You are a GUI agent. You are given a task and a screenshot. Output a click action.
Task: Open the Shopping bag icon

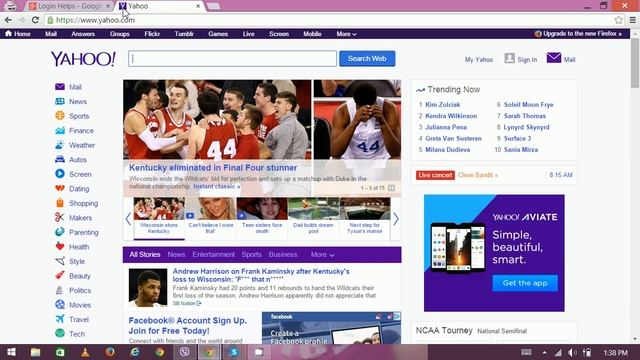[x=60, y=203]
